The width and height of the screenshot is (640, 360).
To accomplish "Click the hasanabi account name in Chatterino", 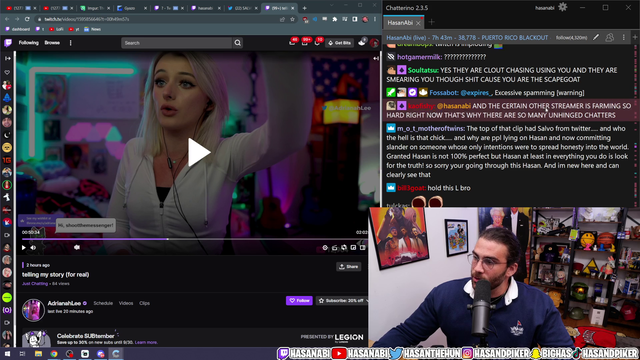I will (x=544, y=8).
